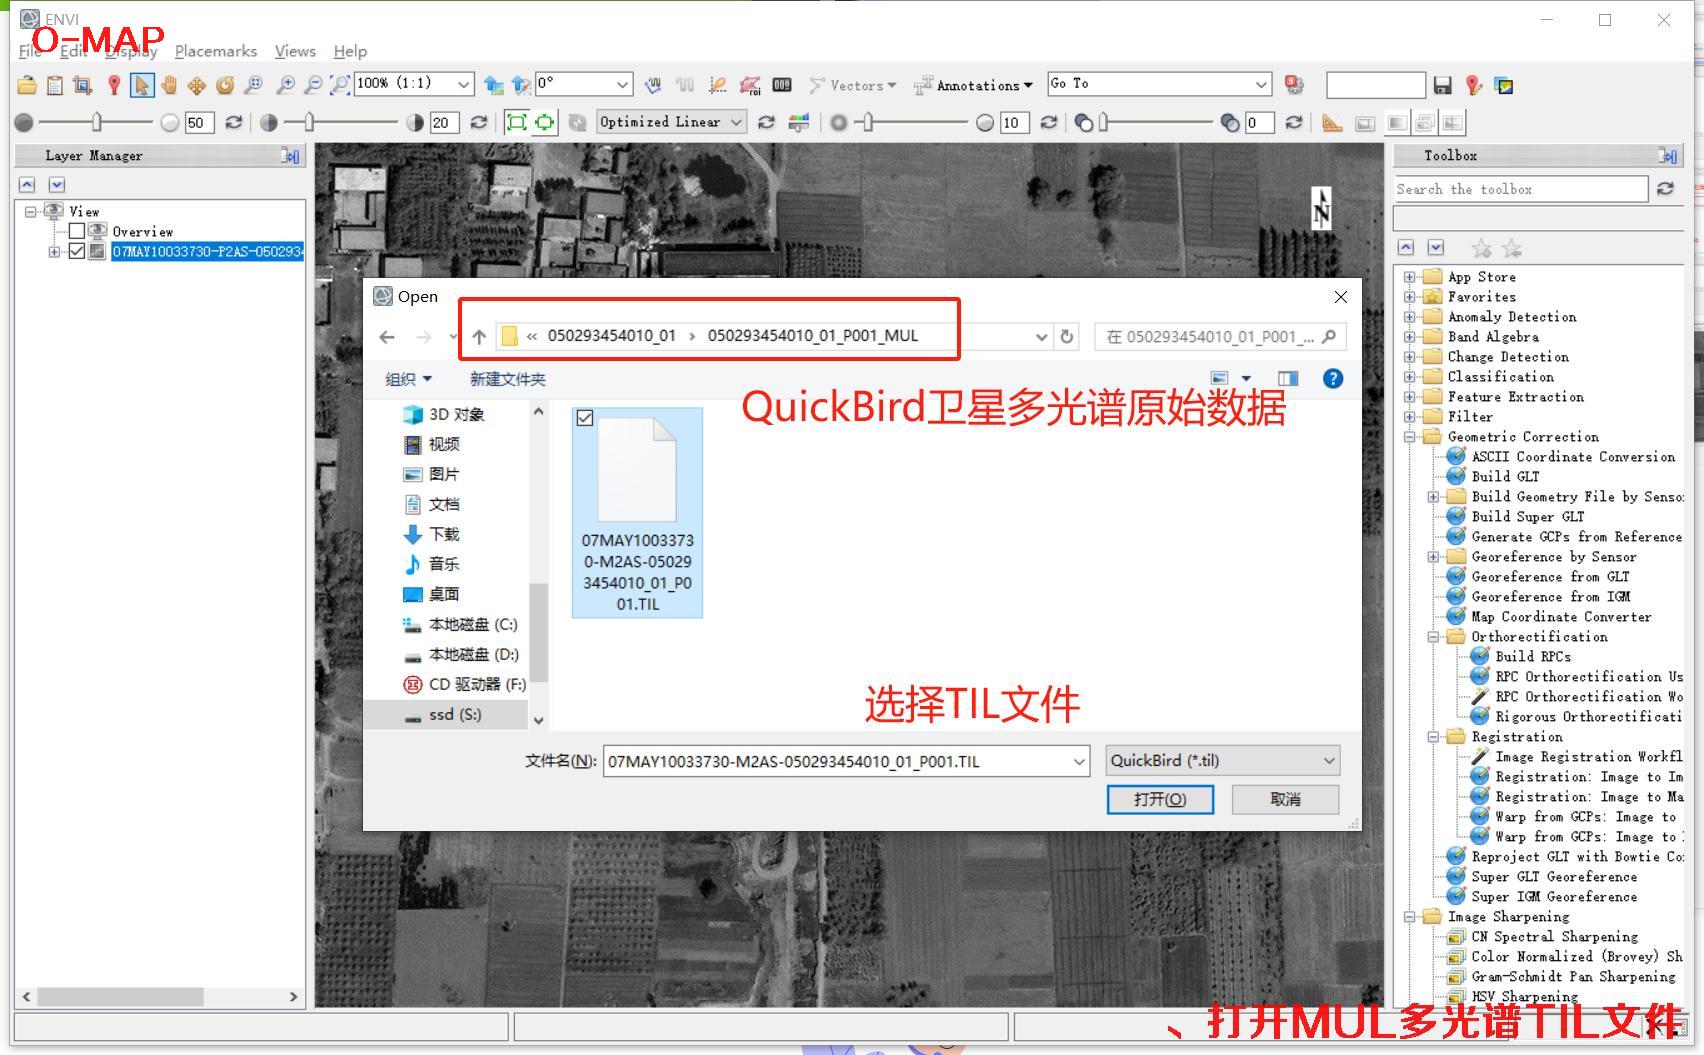Click the help question mark icon
Screen dimensions: 1704x1055
pos(1332,378)
